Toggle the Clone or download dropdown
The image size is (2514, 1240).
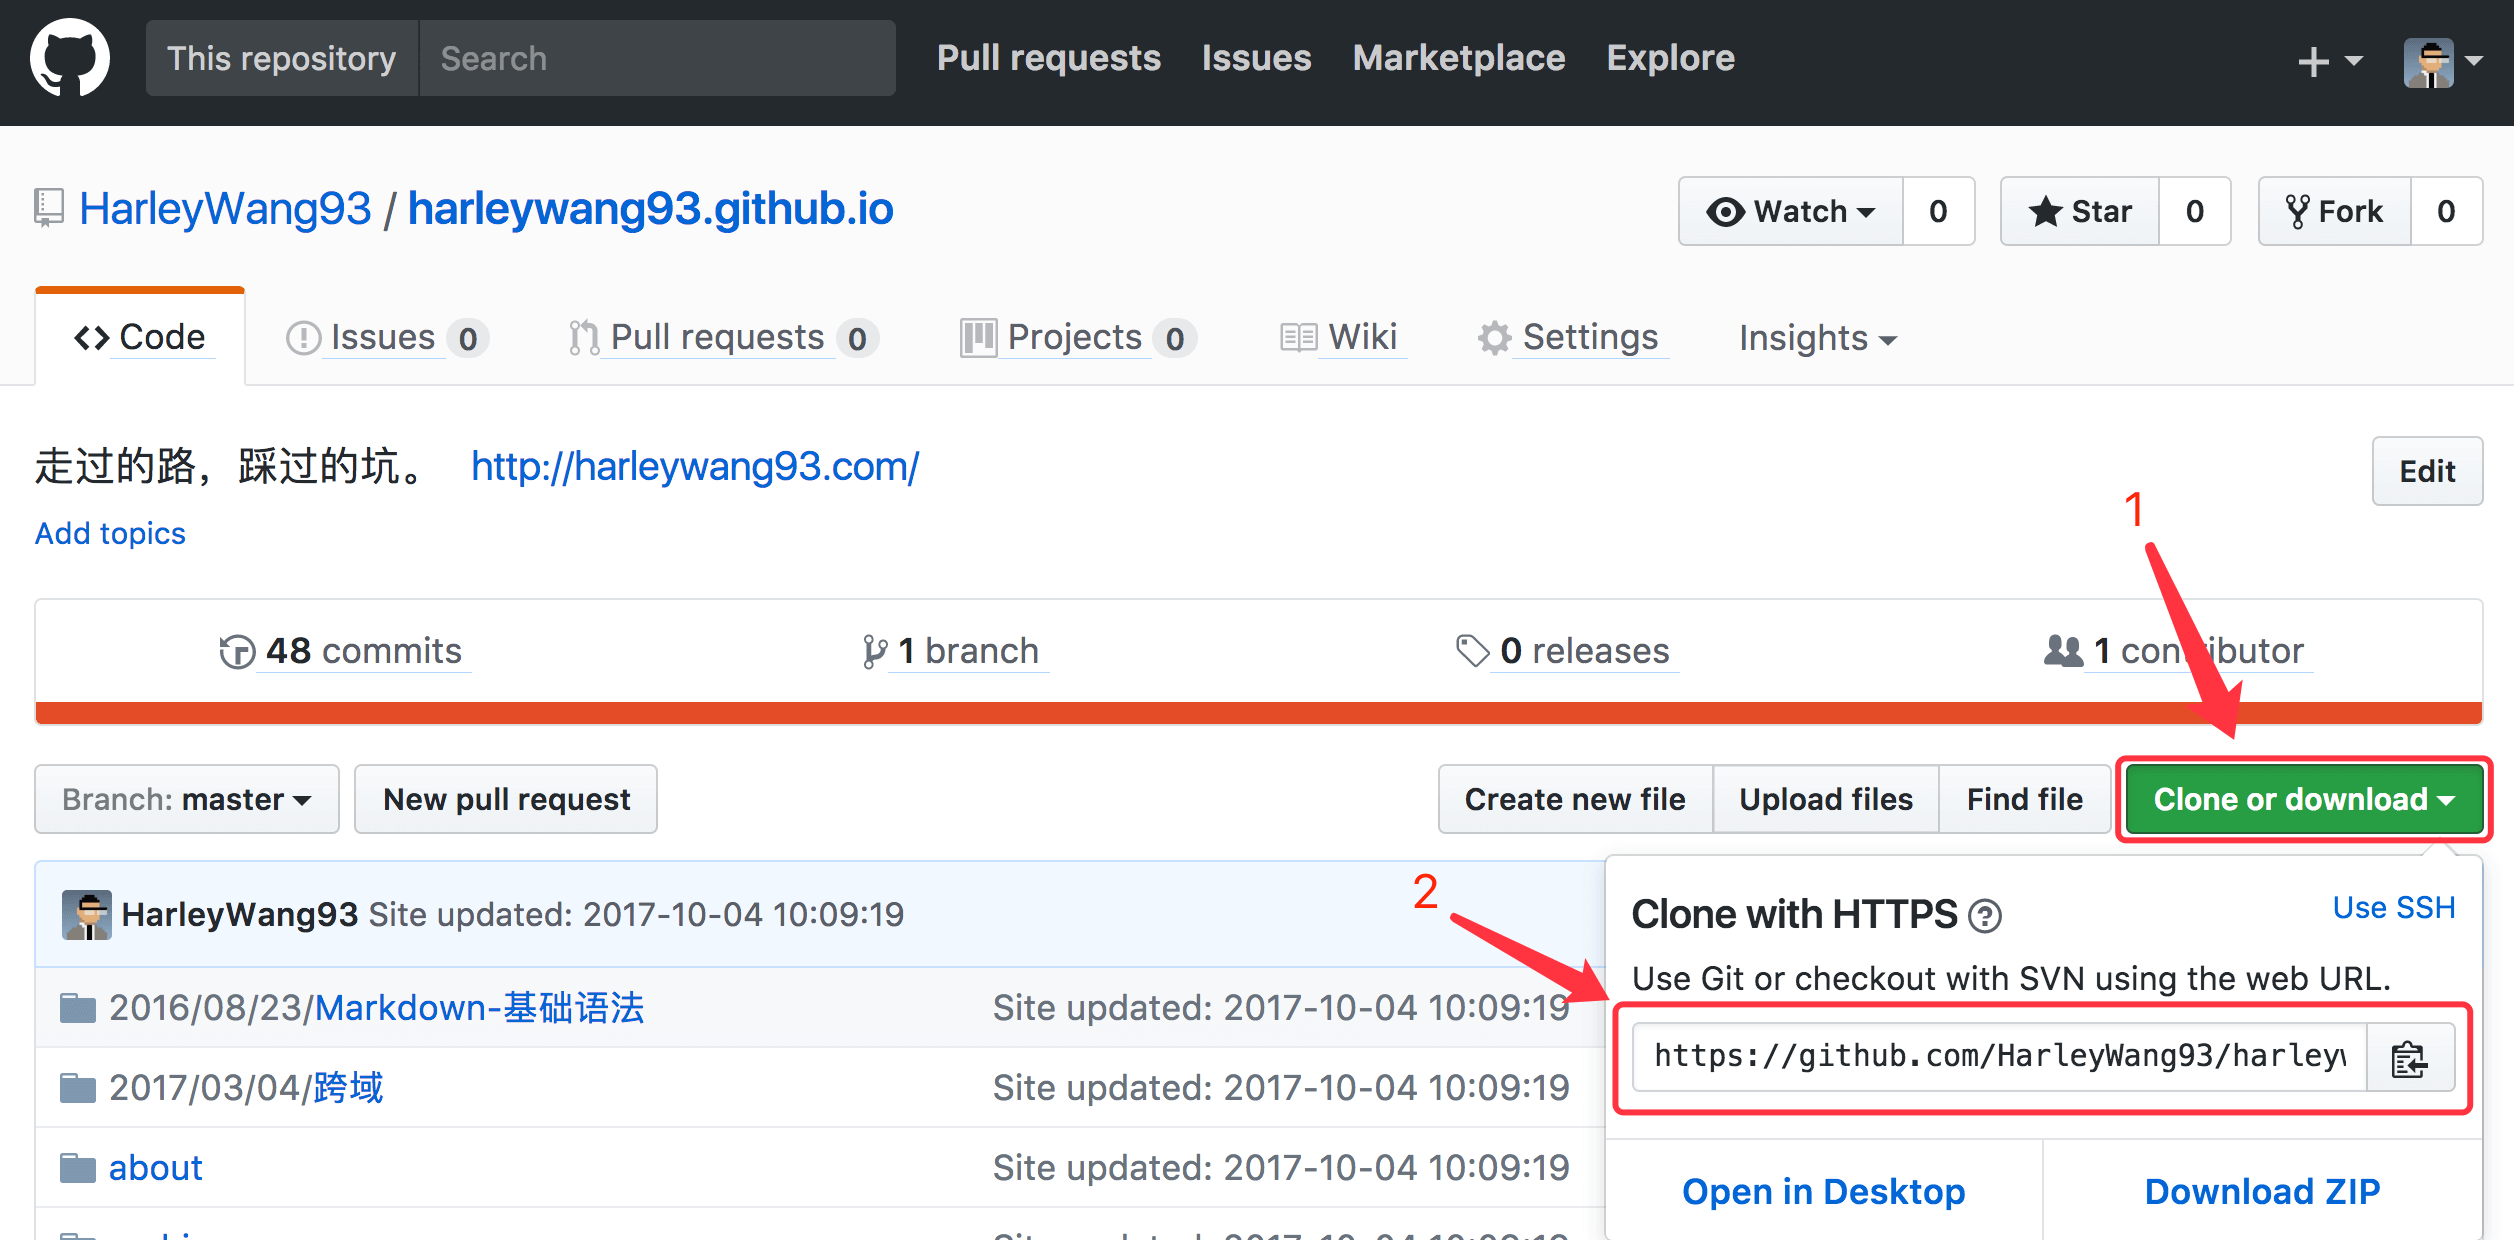tap(2304, 799)
